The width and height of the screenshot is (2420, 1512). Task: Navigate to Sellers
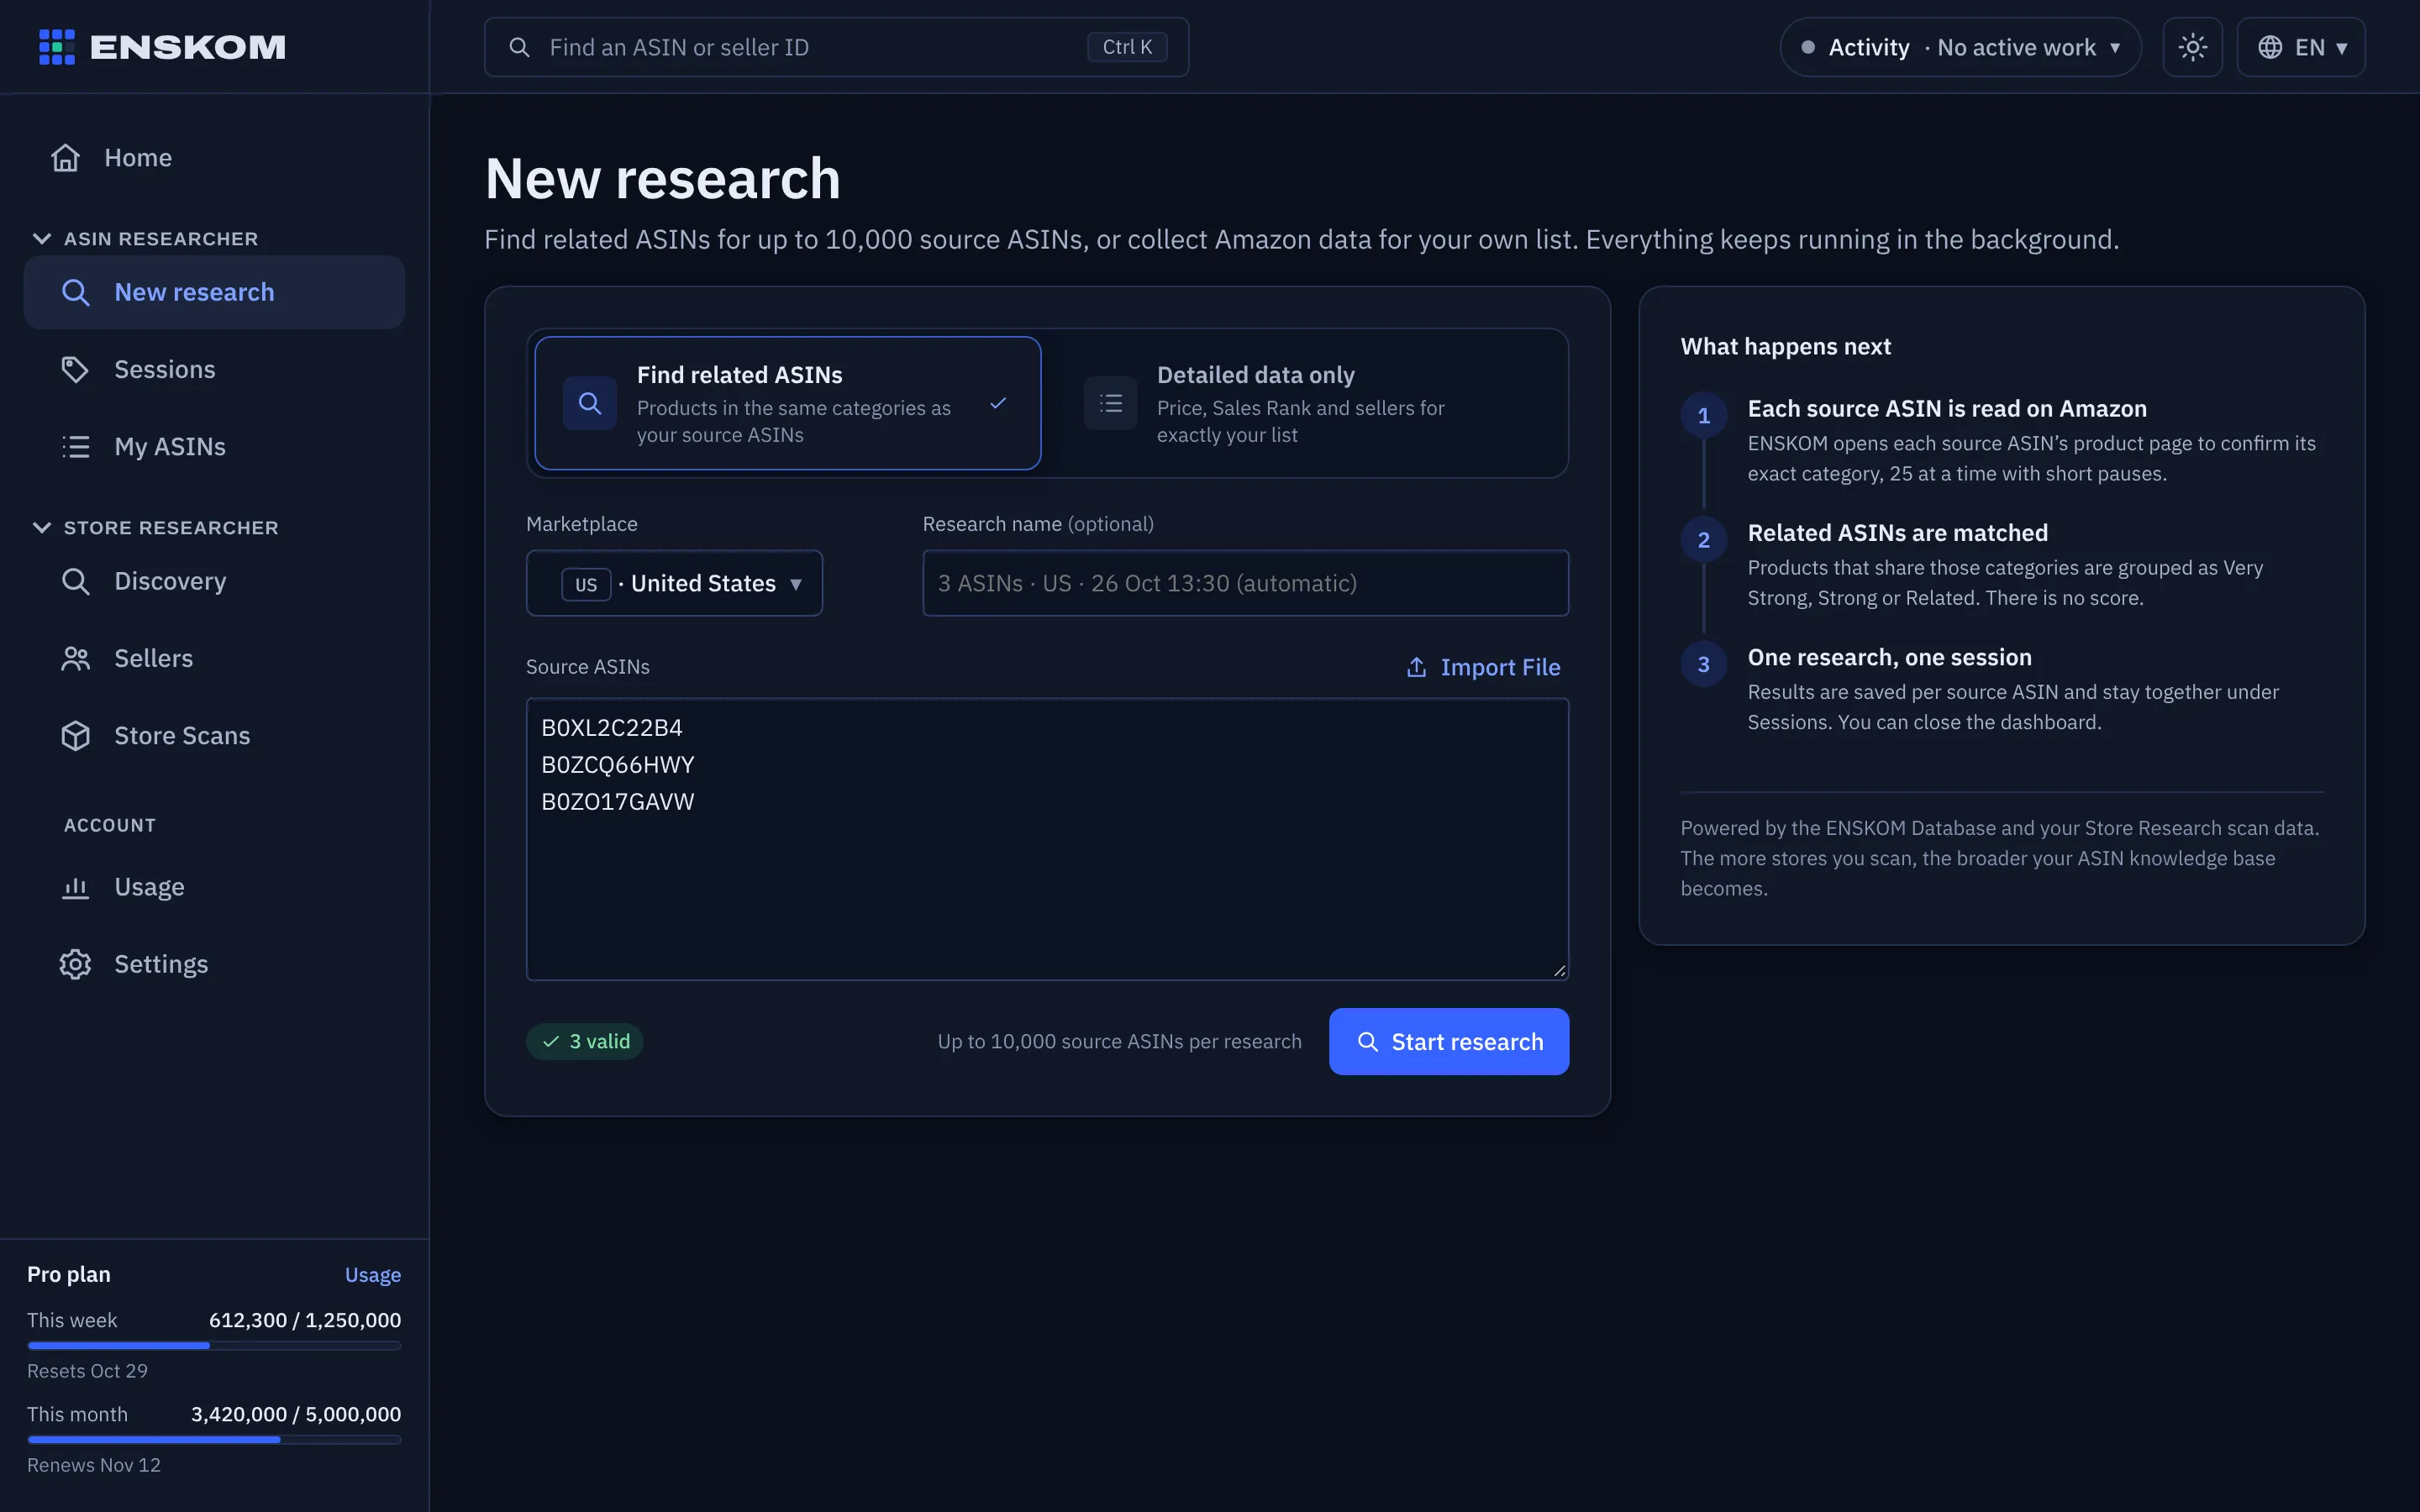214,658
